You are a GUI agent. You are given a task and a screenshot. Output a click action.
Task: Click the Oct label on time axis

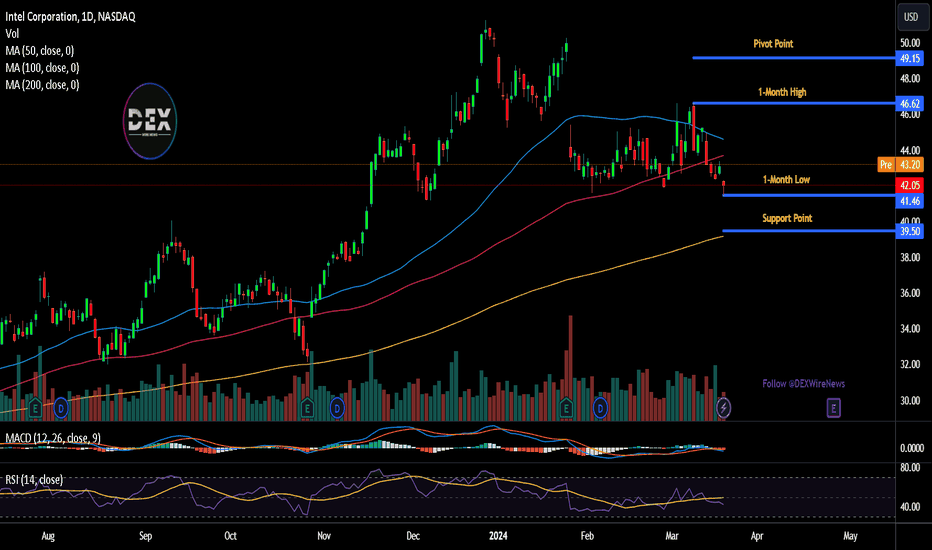coord(231,536)
